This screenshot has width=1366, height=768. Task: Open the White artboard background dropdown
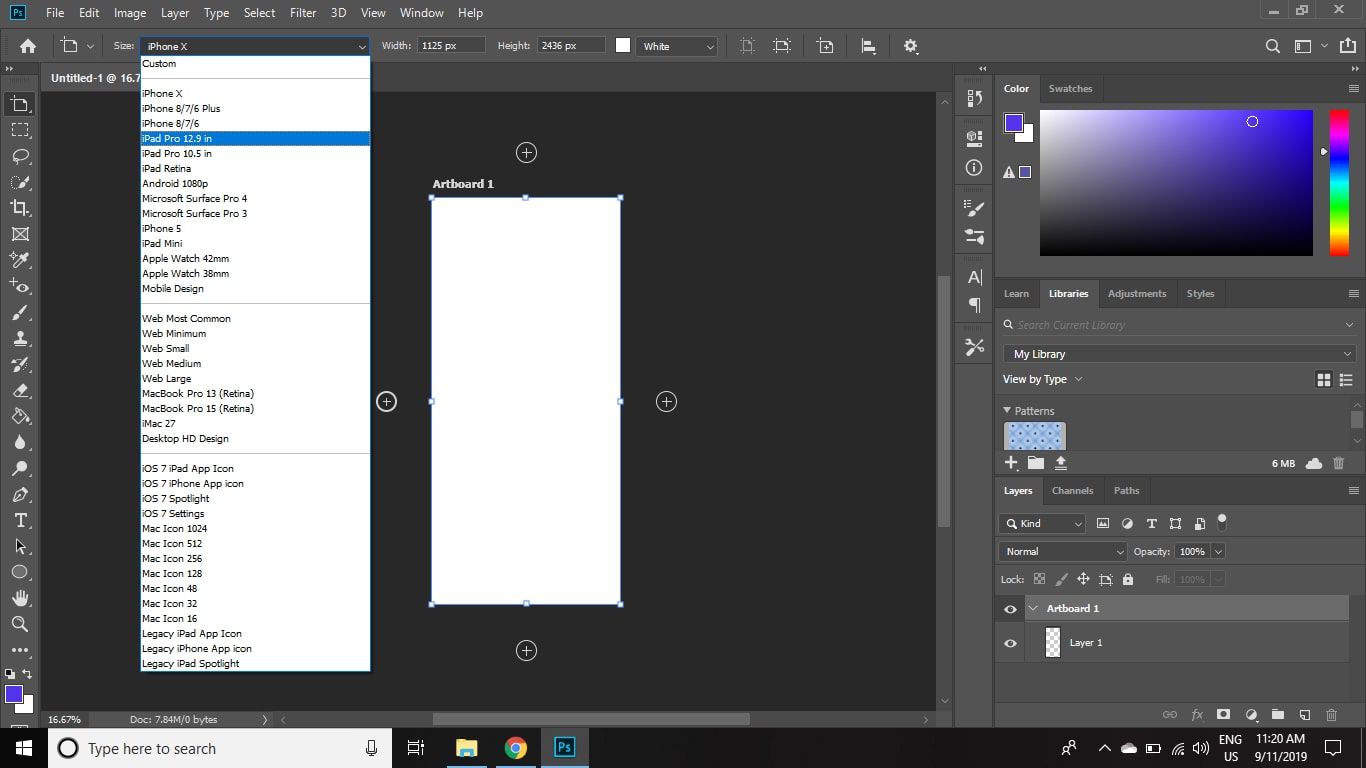click(x=679, y=46)
